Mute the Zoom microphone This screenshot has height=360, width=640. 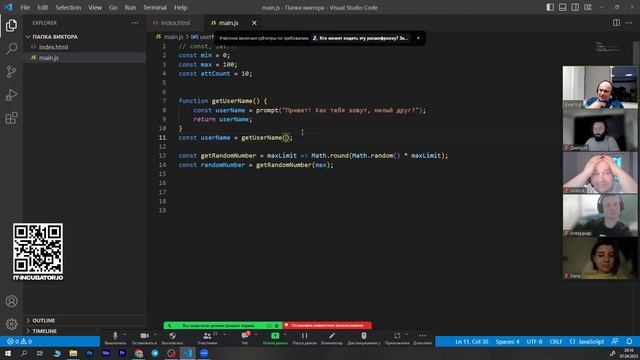(115, 338)
